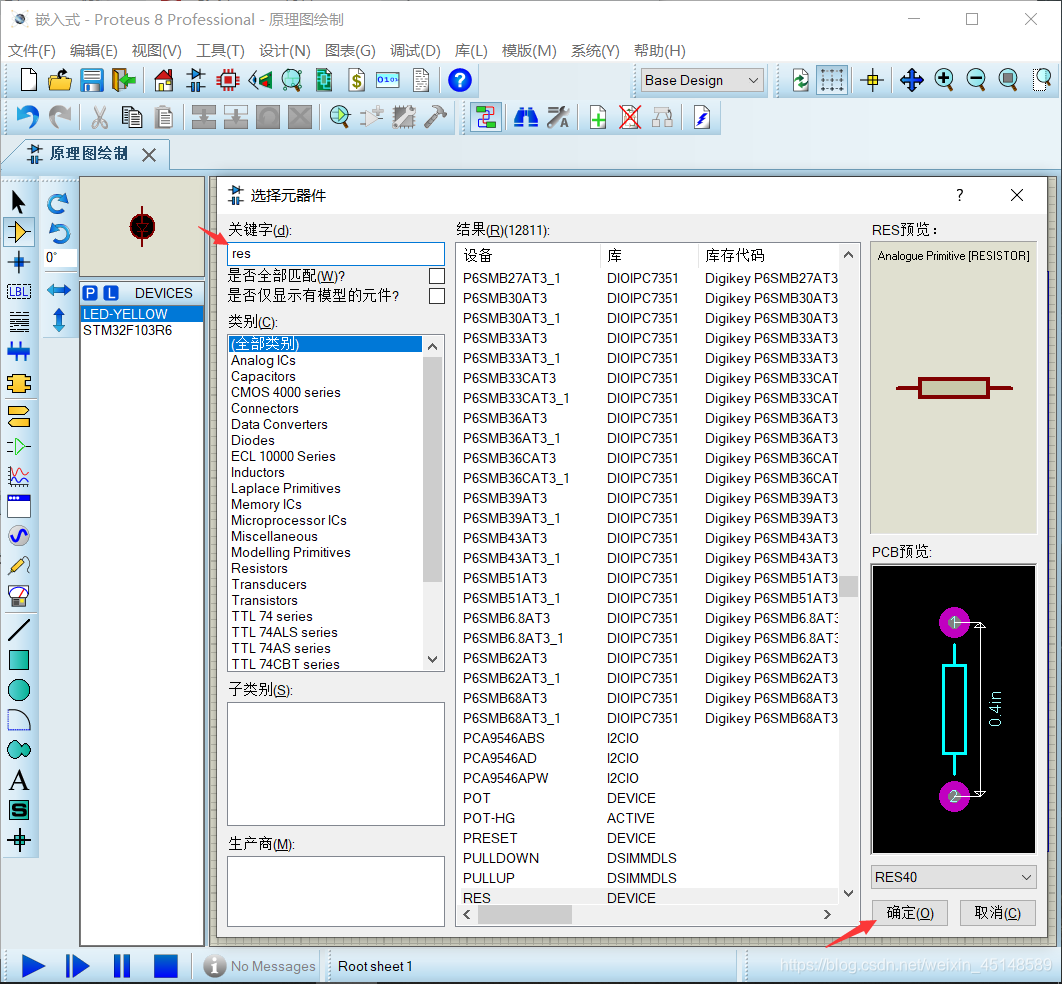Toggle the grid display icon

pyautogui.click(x=832, y=80)
